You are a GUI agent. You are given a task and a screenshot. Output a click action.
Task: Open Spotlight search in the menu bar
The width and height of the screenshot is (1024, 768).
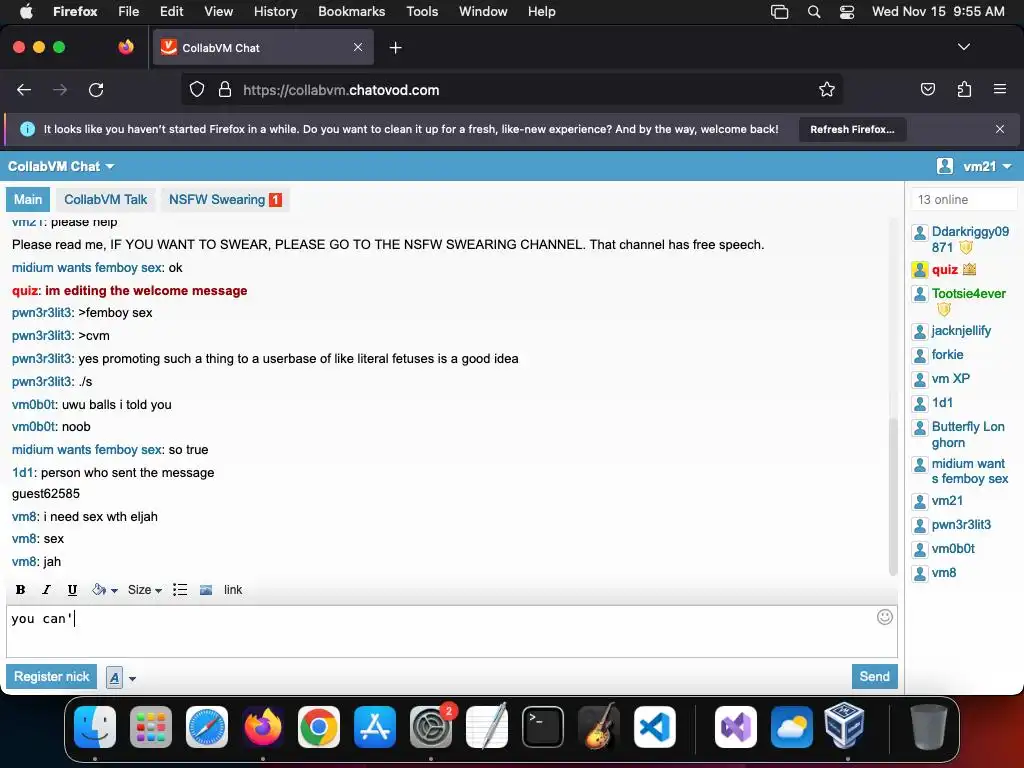[x=814, y=12]
